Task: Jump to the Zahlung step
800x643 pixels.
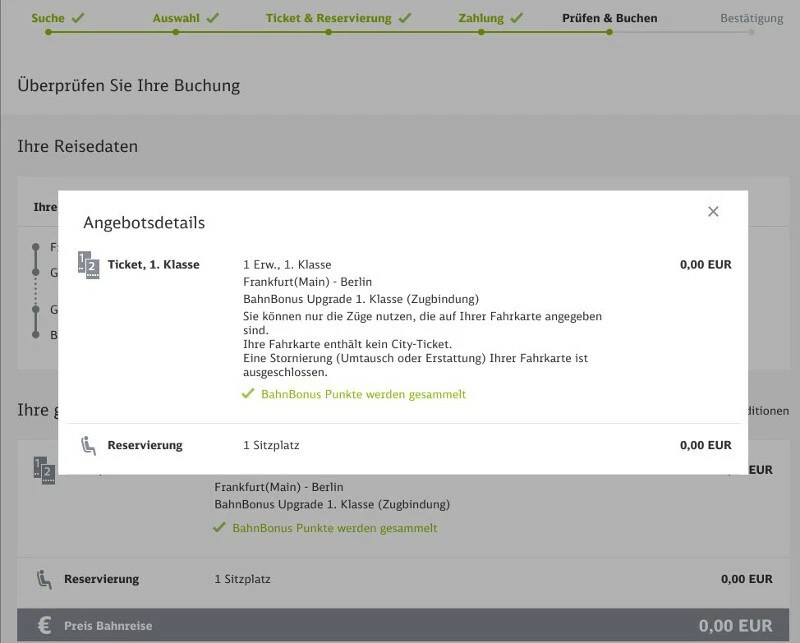Action: (481, 18)
